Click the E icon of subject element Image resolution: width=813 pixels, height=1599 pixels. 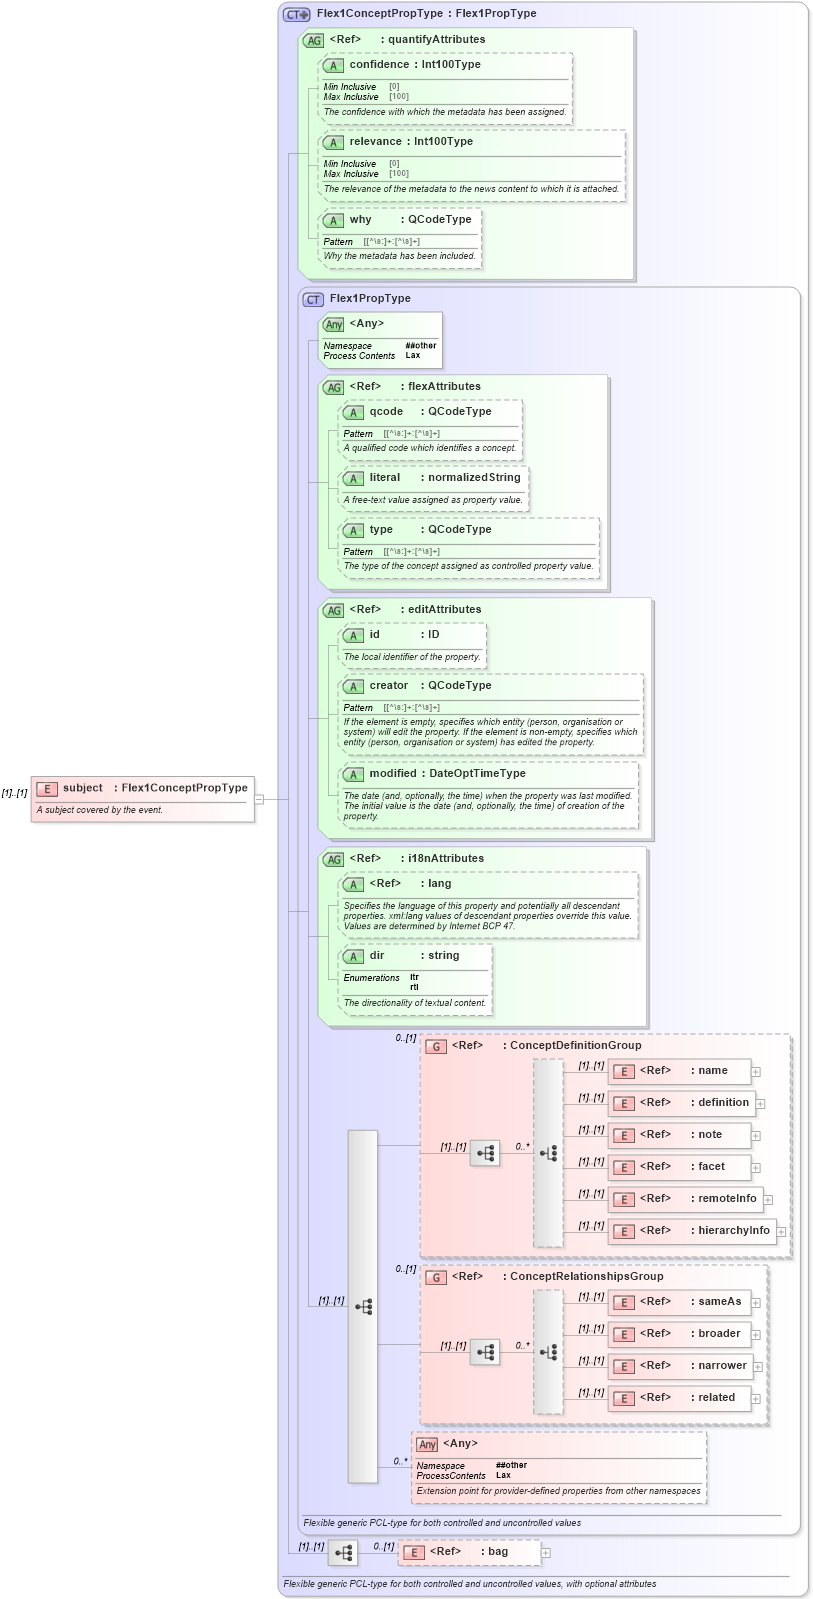tap(46, 789)
